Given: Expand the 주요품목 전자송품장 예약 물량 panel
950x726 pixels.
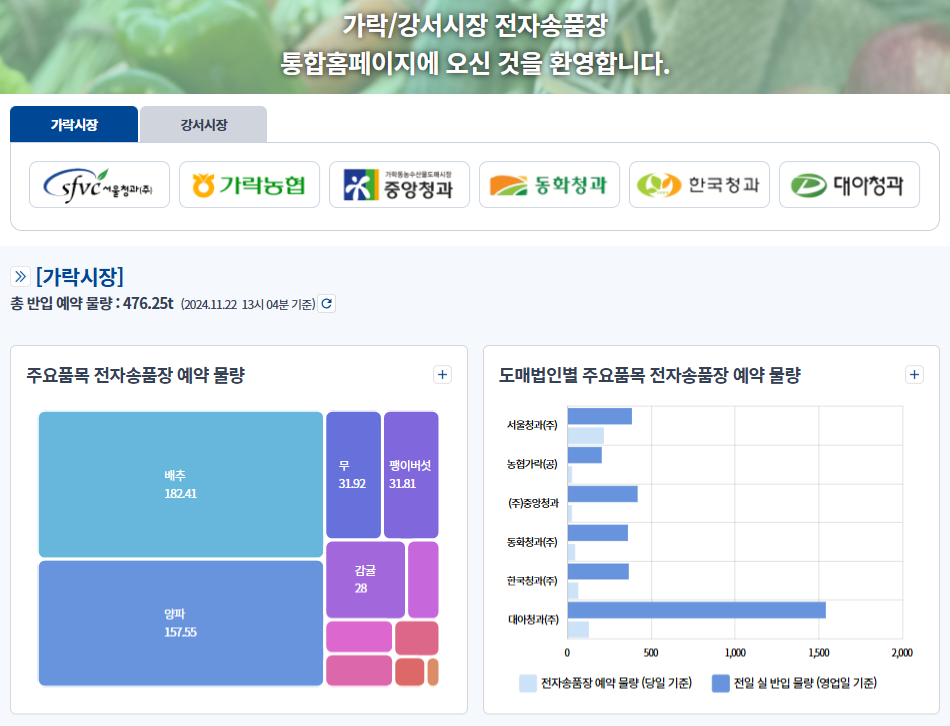Looking at the screenshot, I should click(x=442, y=375).
